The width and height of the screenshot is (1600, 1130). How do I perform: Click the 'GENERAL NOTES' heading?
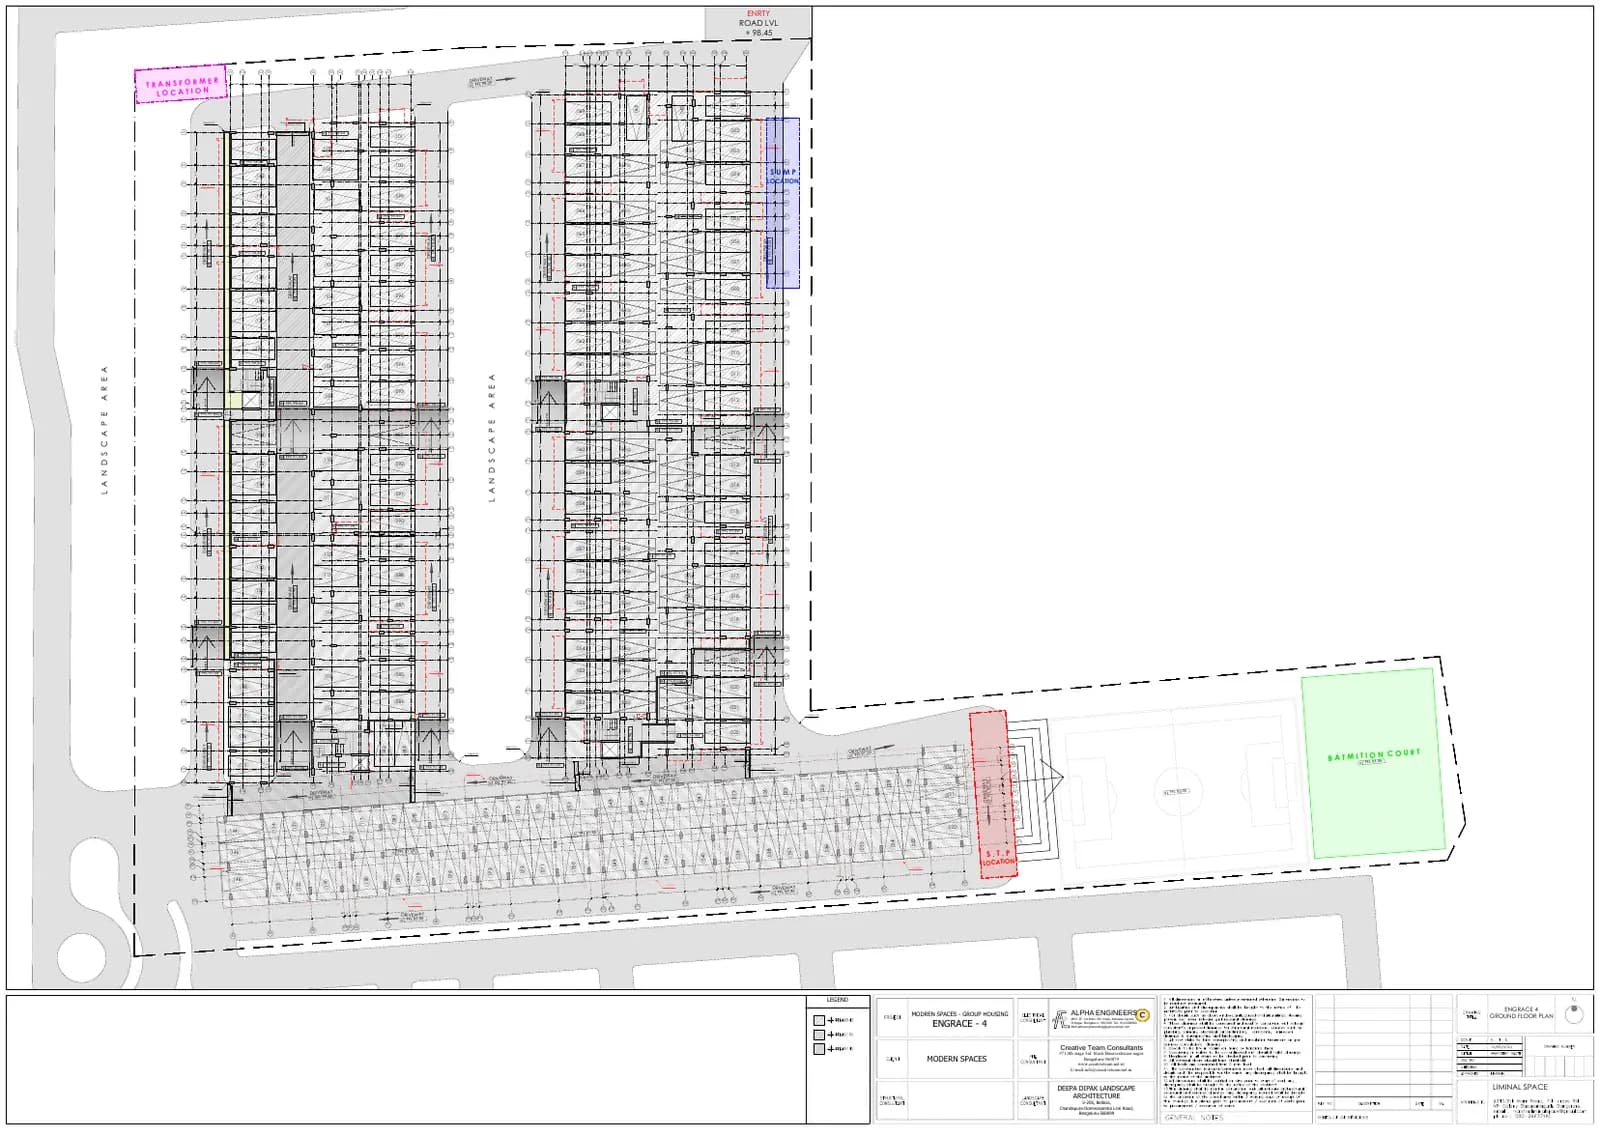tap(1194, 1118)
